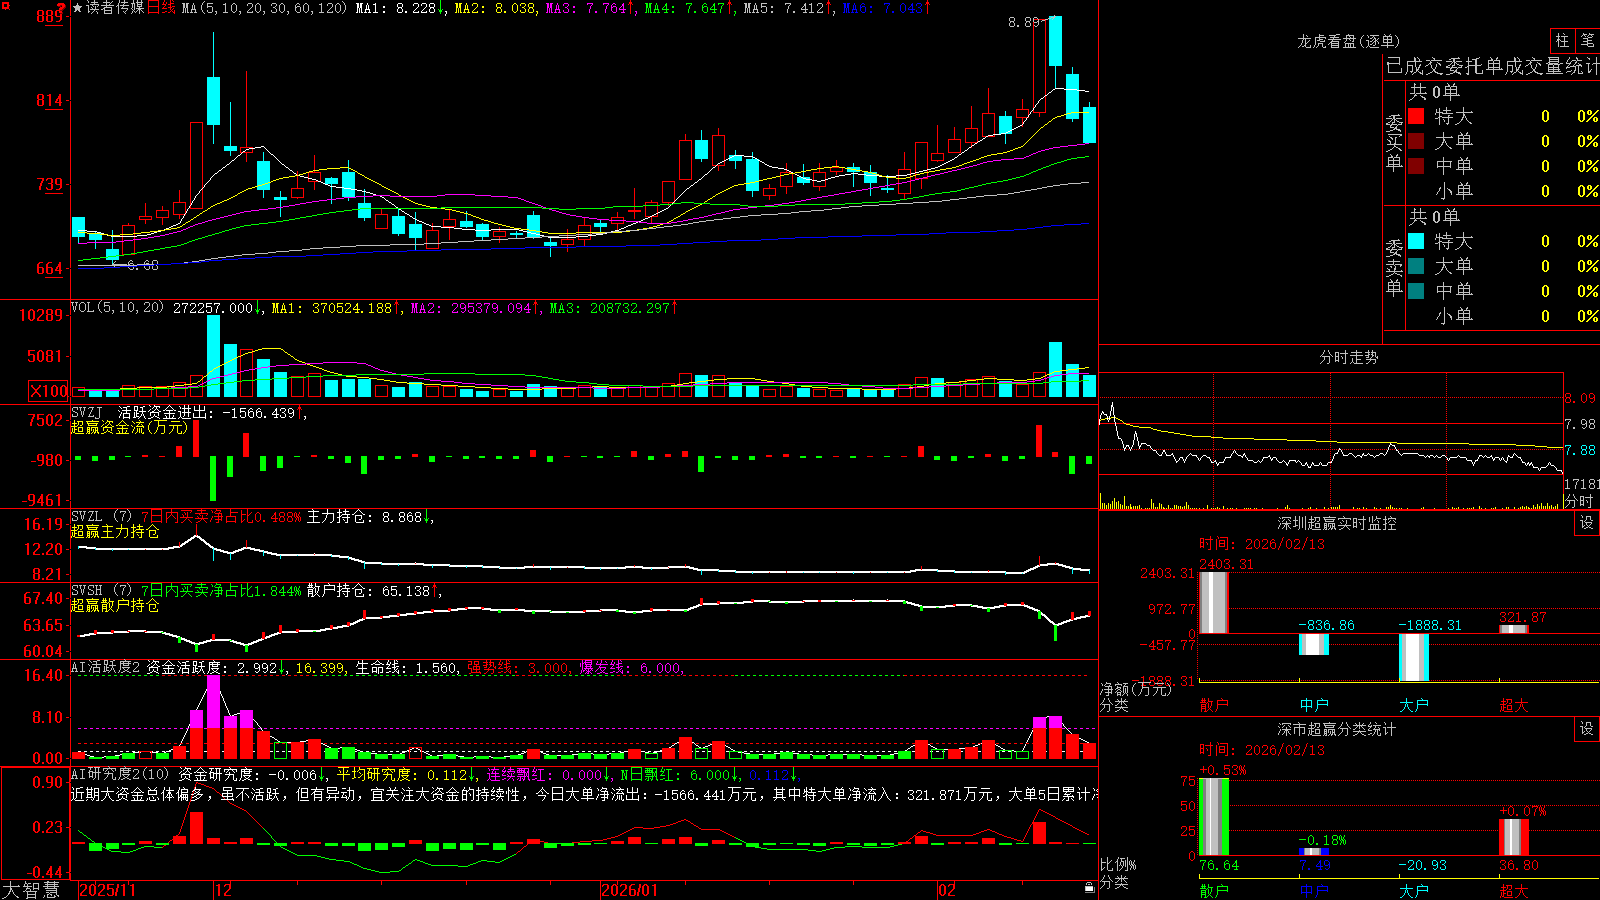1600x900 pixels.
Task: Select the 成交量 tab
Action: tap(1535, 66)
